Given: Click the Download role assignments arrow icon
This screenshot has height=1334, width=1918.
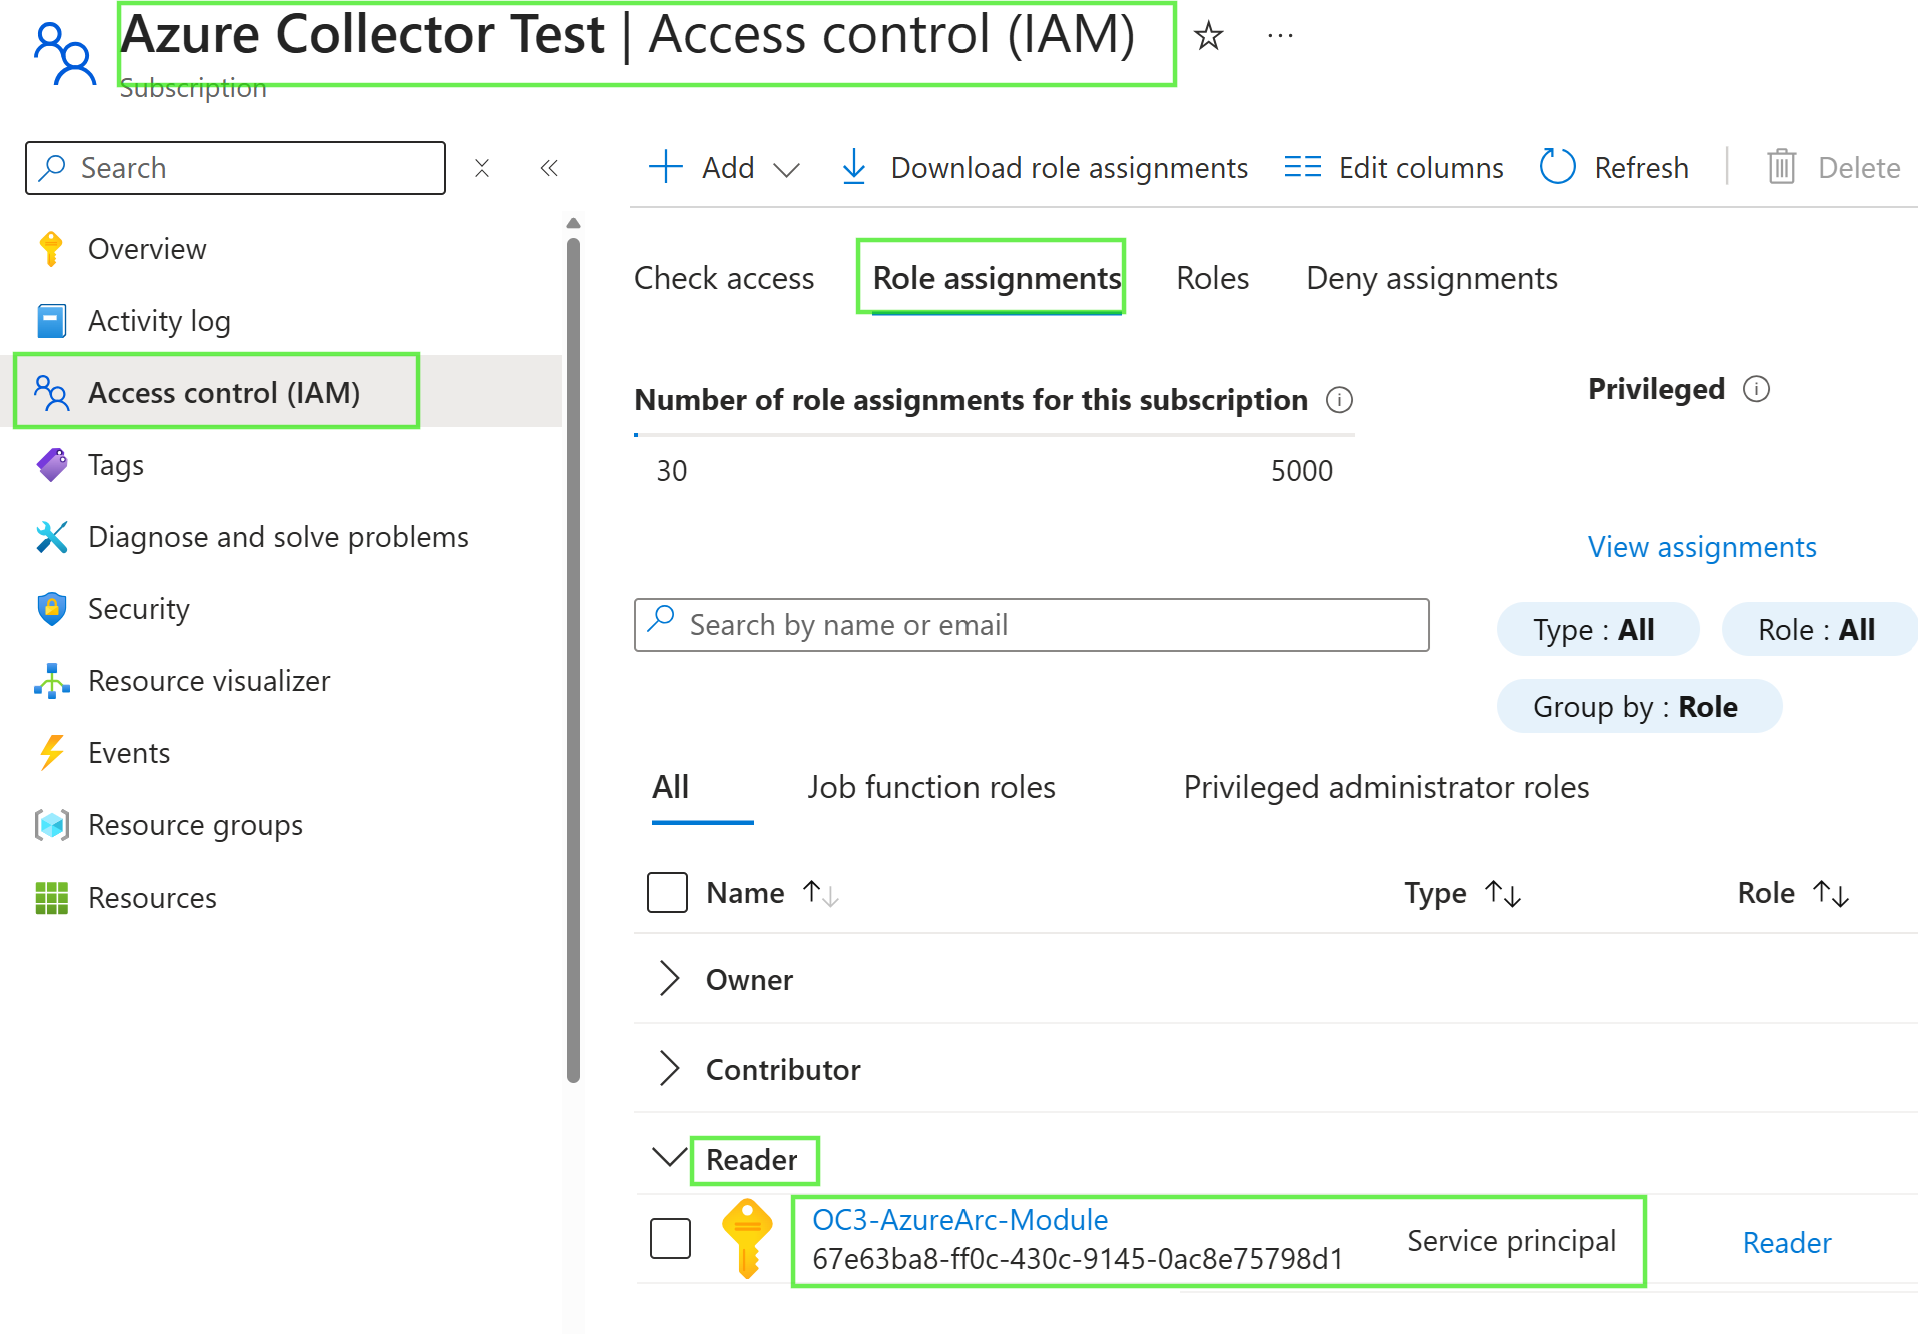Looking at the screenshot, I should pos(853,167).
